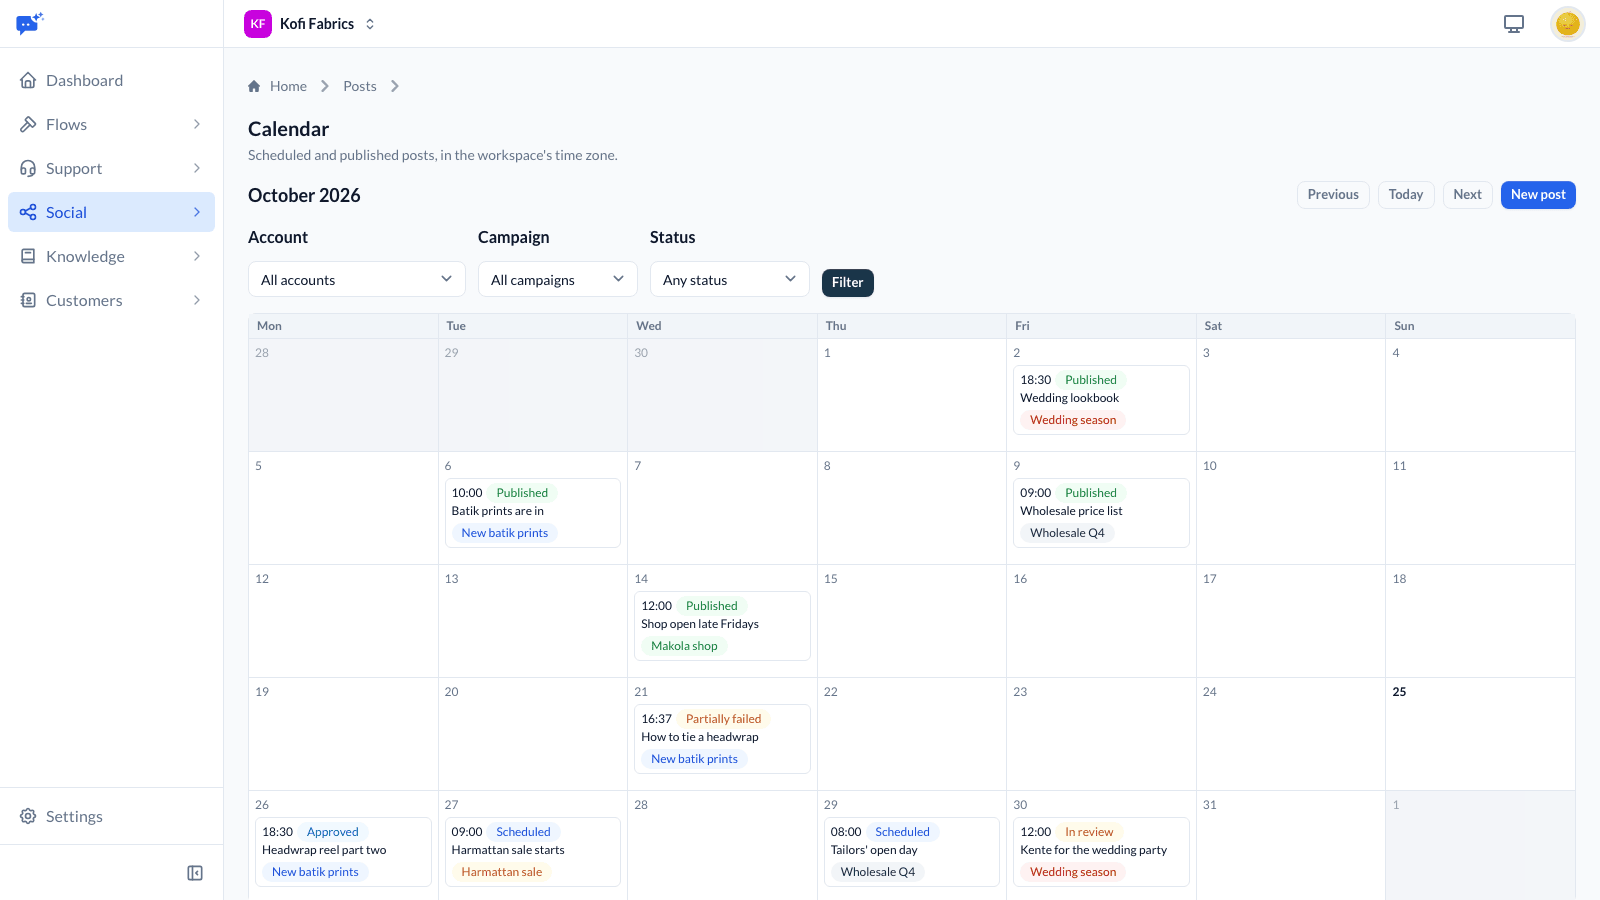Expand the Support submenu chevron
Viewport: 1600px width, 900px height.
[x=197, y=168]
